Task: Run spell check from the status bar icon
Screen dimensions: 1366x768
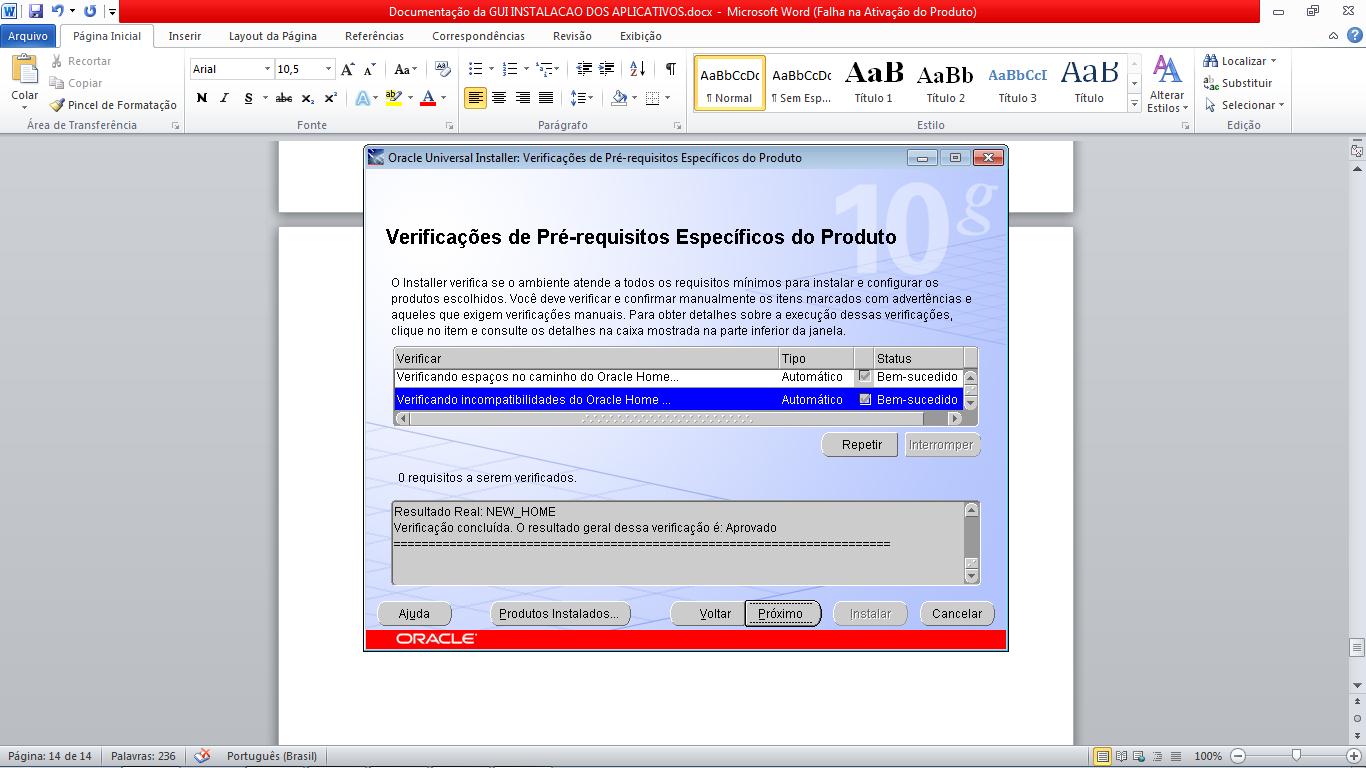Action: [x=204, y=756]
